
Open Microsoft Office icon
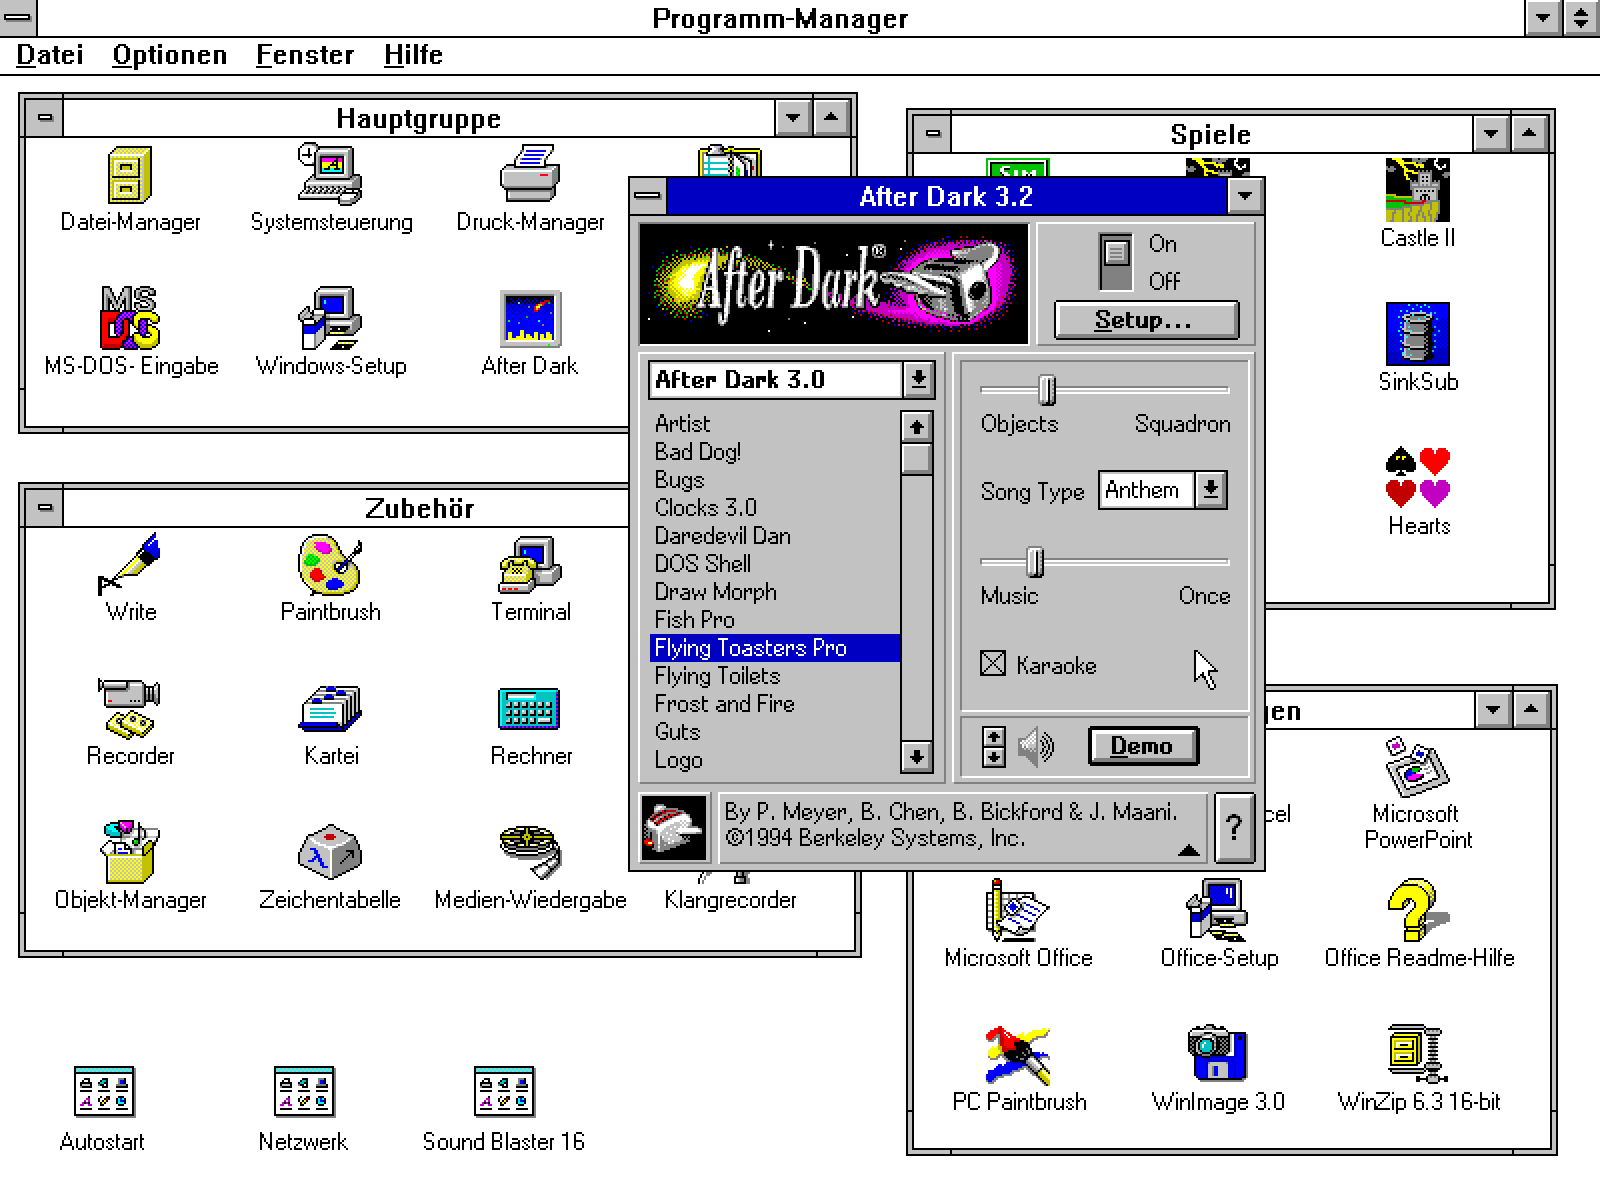(1018, 910)
